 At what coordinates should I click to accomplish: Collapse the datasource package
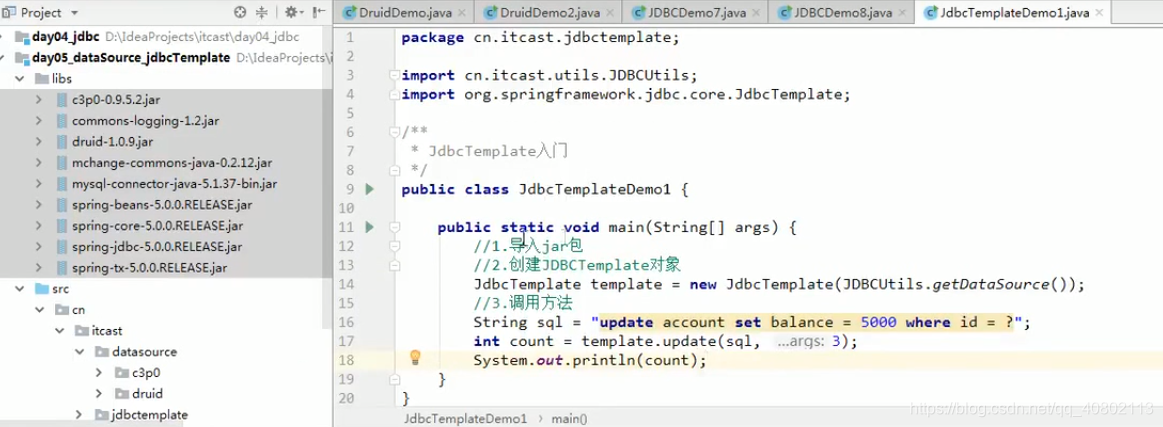pos(79,352)
